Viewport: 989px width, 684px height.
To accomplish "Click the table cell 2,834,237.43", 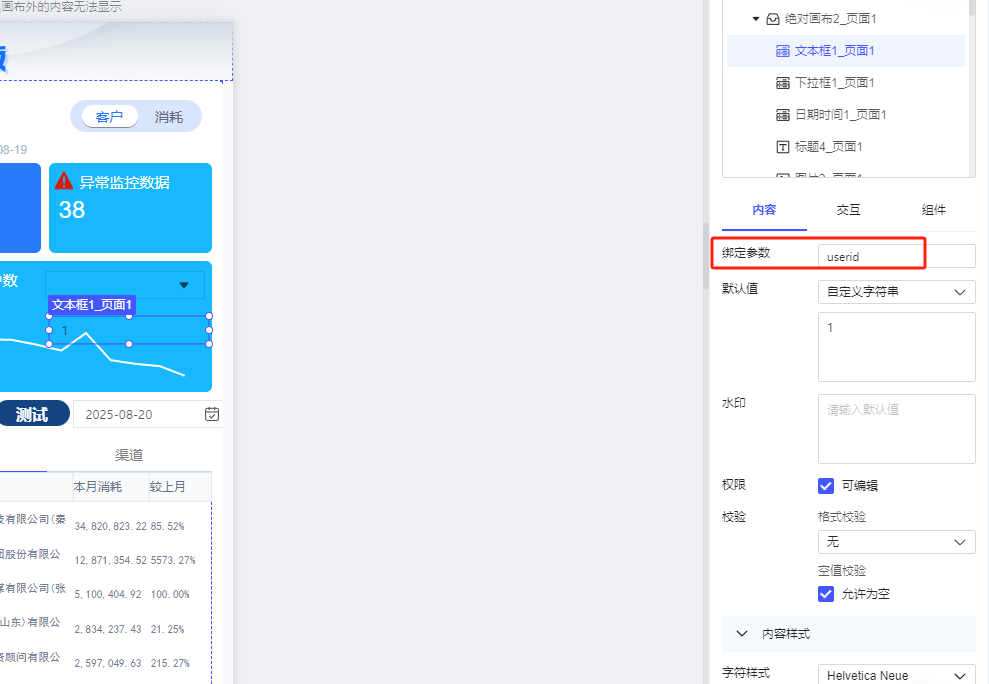I will click(108, 629).
